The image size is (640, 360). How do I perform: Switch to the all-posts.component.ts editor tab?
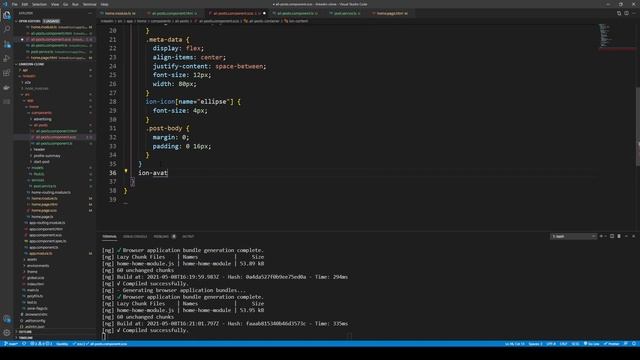point(297,13)
